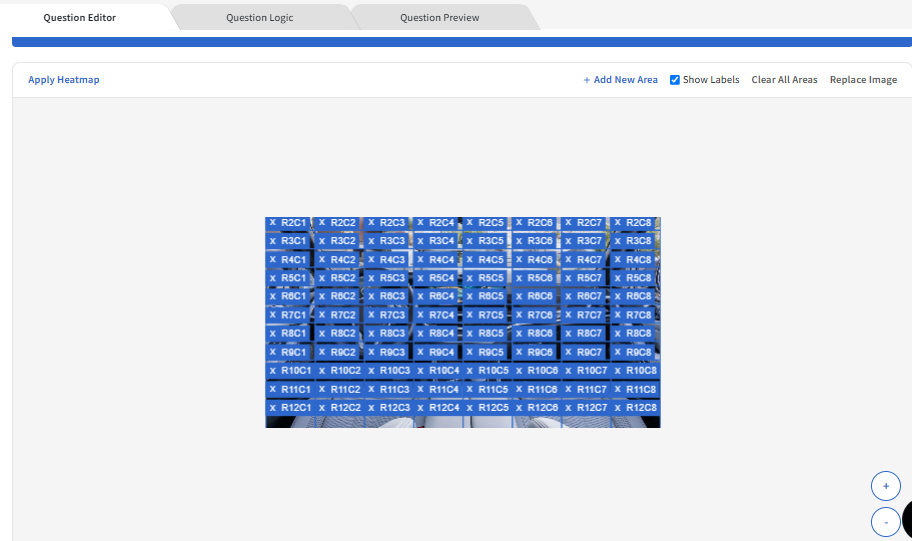The width and height of the screenshot is (912, 541).
Task: Click the zoom out minus button
Action: coord(885,522)
